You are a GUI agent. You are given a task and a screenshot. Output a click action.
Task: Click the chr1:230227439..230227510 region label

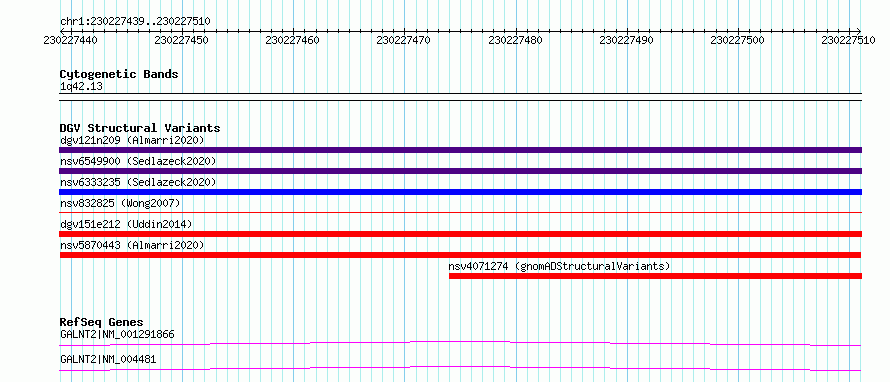pyautogui.click(x=135, y=22)
